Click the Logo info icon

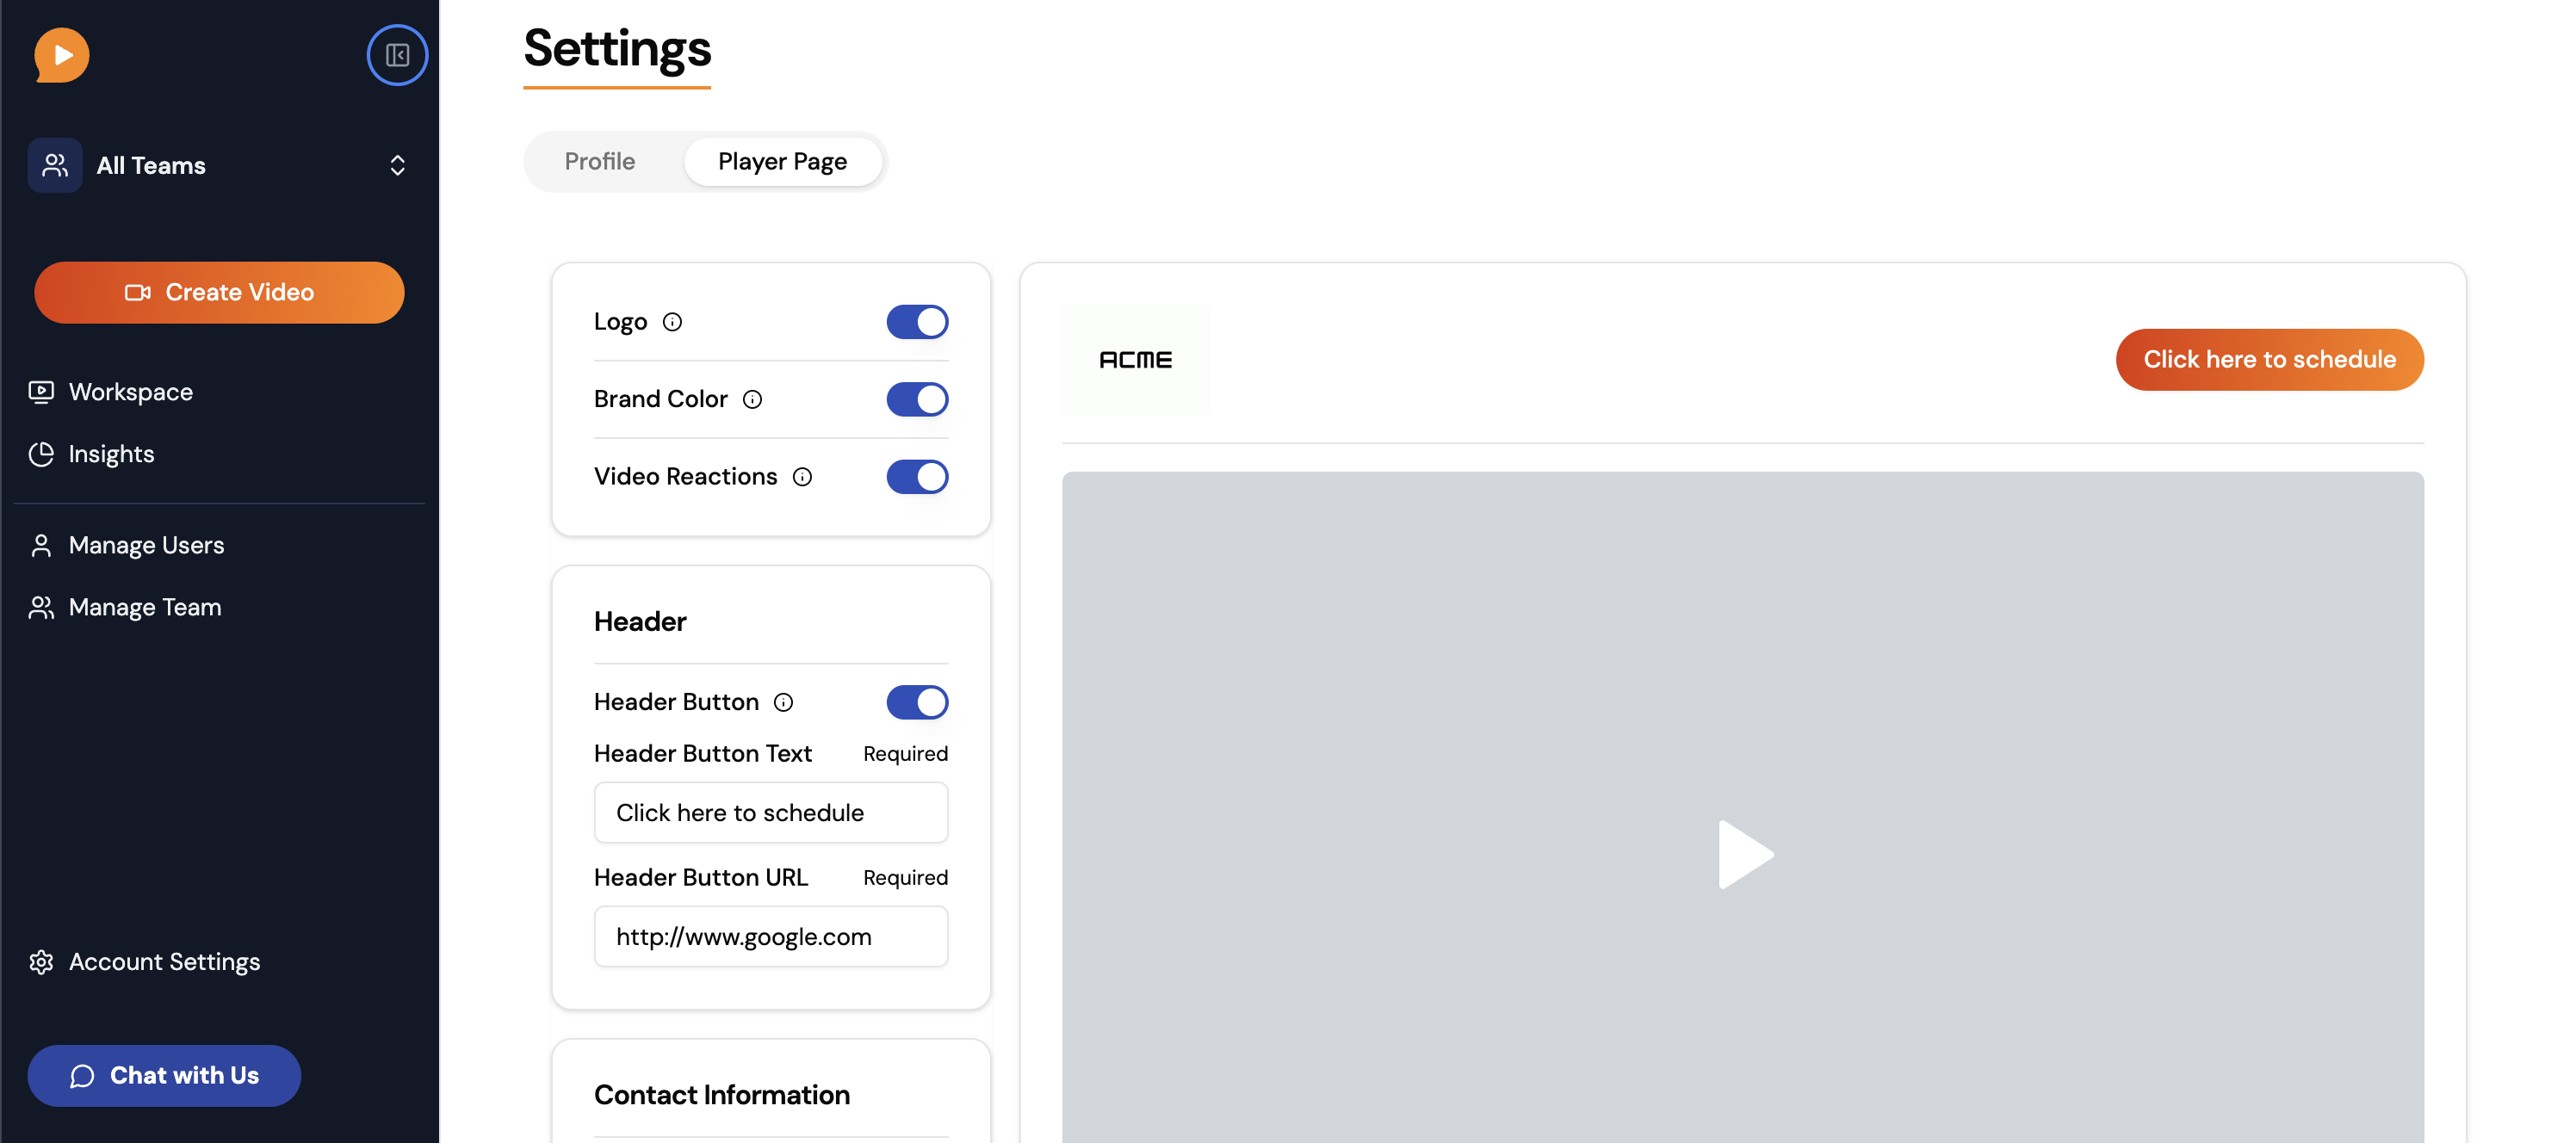click(672, 322)
